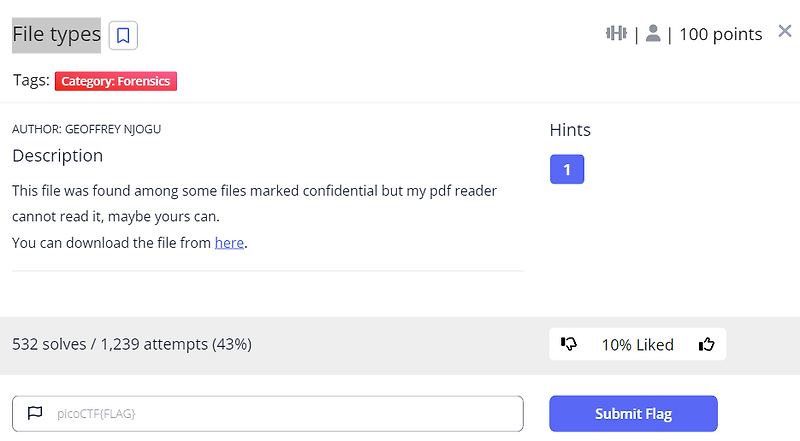
Task: Click the thumbs down dislike icon
Action: [x=570, y=344]
